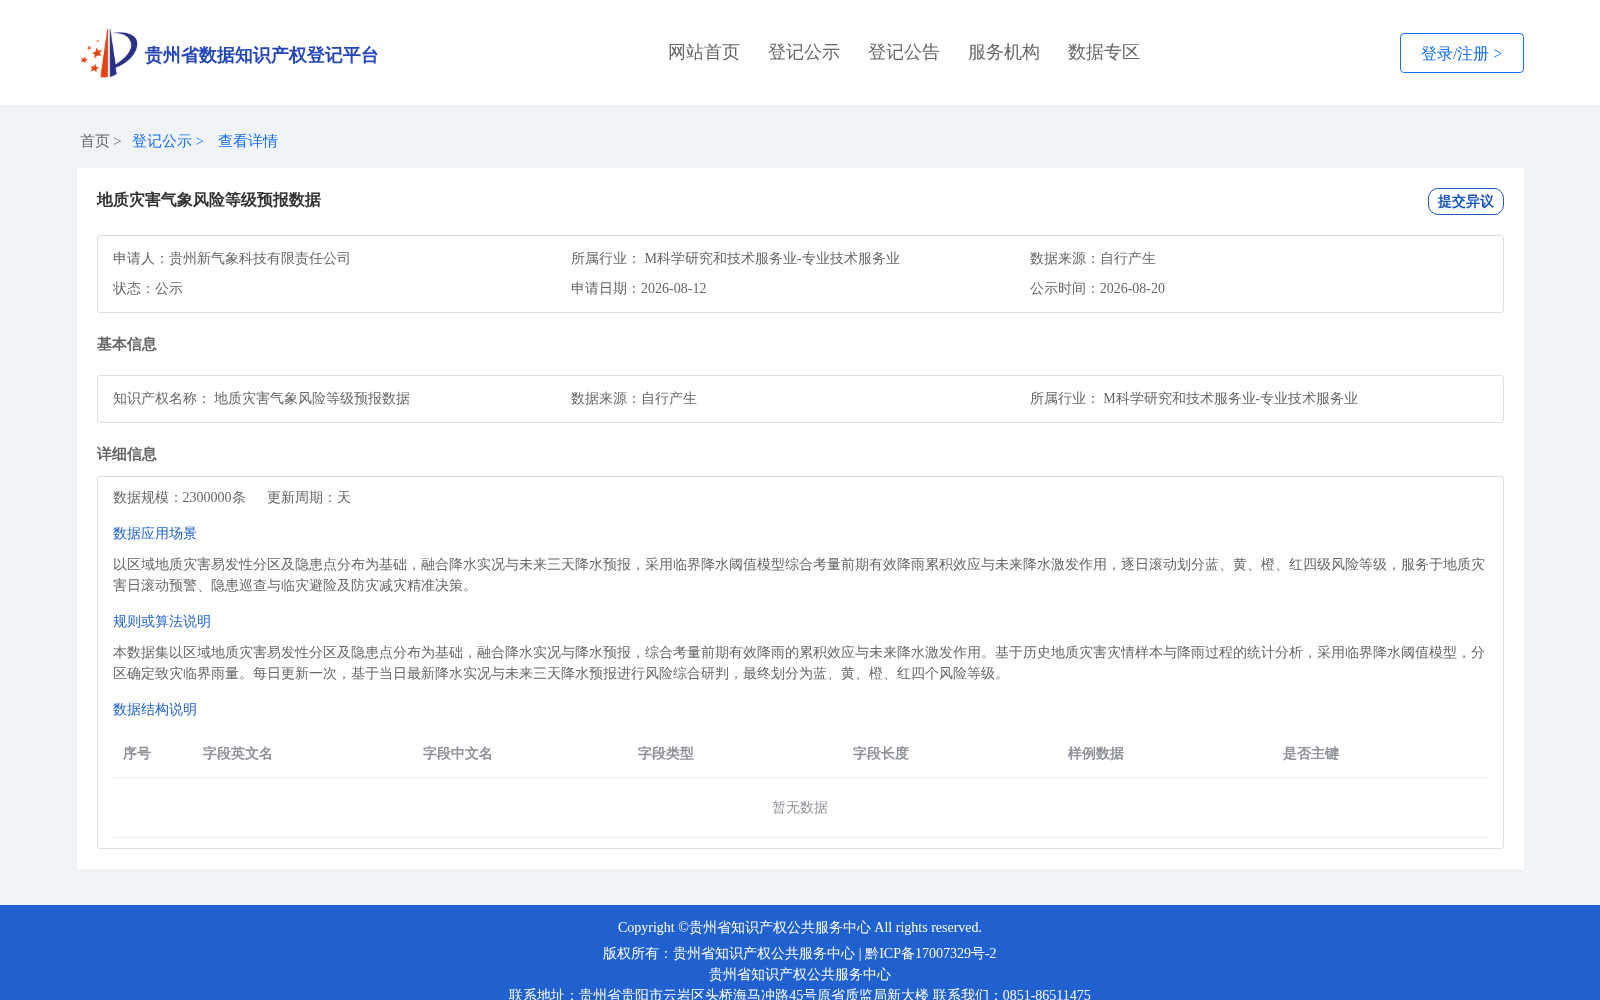The height and width of the screenshot is (1000, 1600).
Task: Click top 数据来源：自行产生 field
Action: point(1093,258)
